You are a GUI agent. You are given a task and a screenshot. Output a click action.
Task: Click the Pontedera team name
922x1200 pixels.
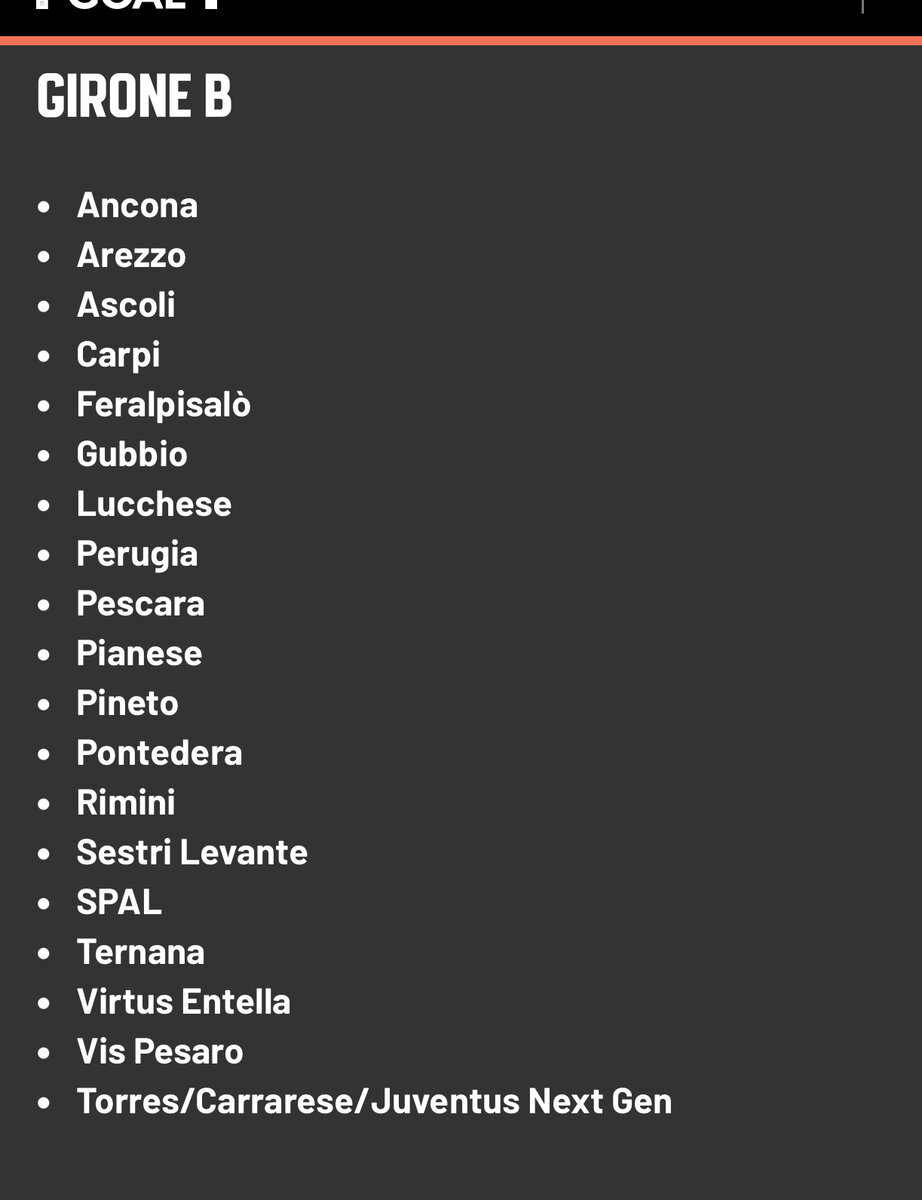159,753
